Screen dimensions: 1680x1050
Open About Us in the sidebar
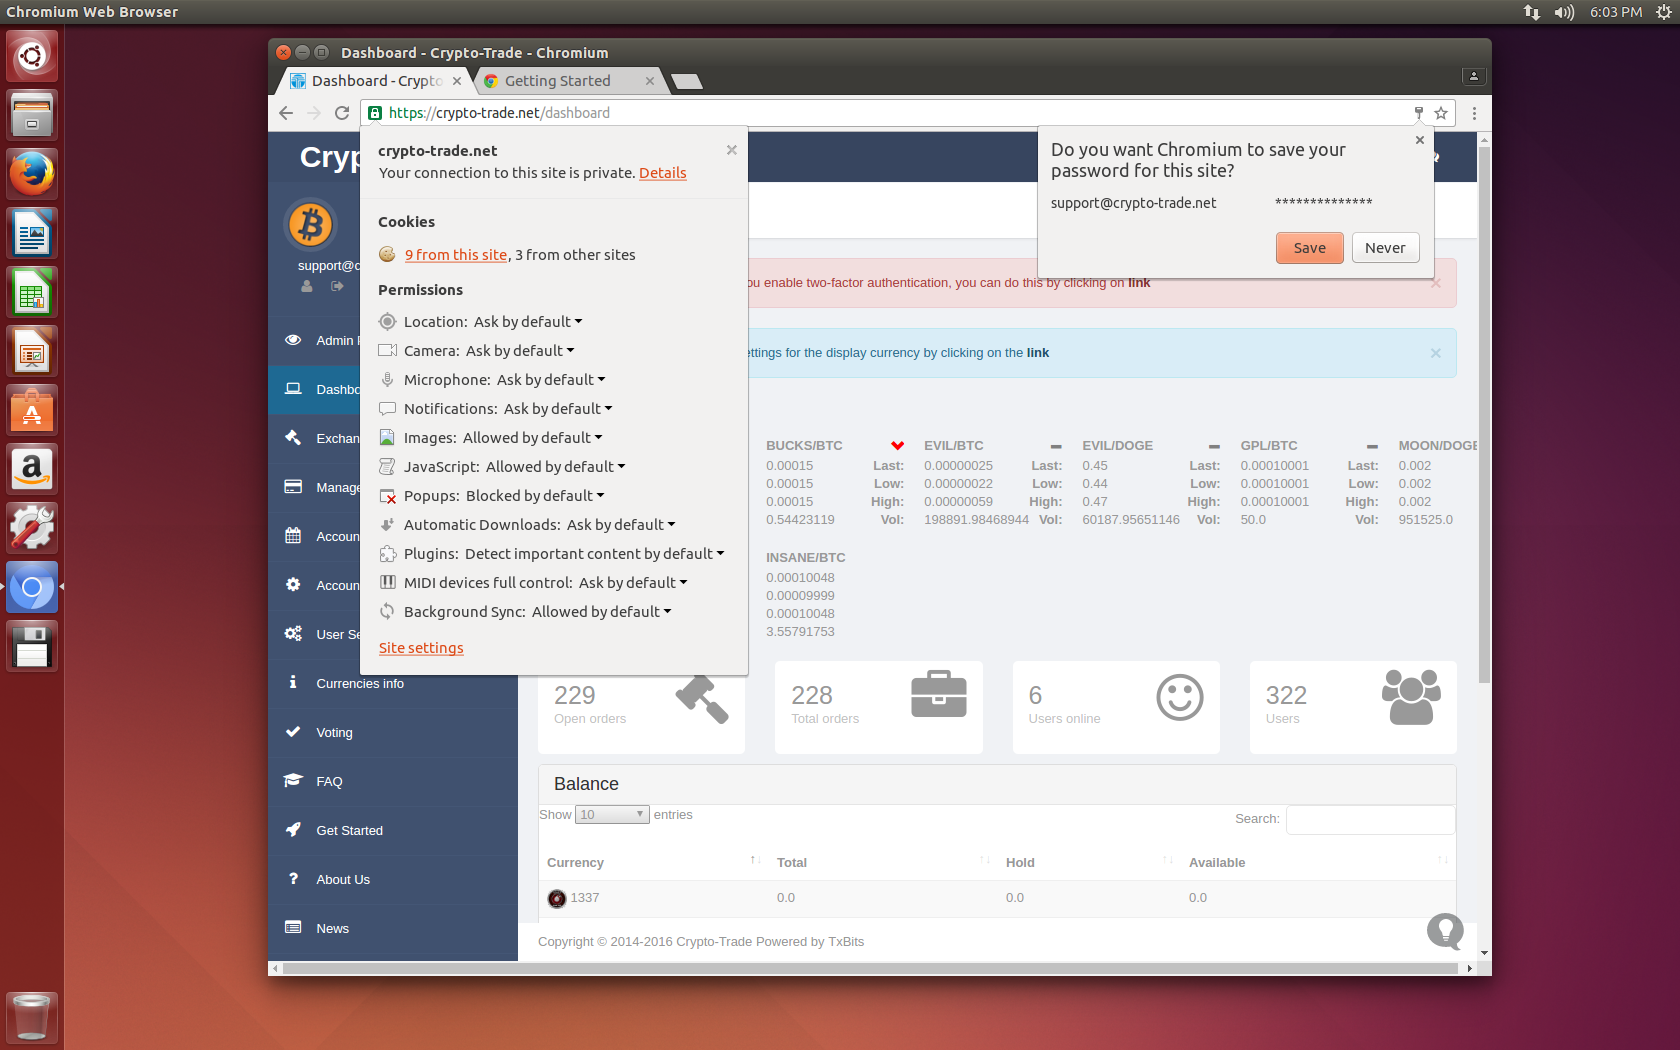(393, 880)
